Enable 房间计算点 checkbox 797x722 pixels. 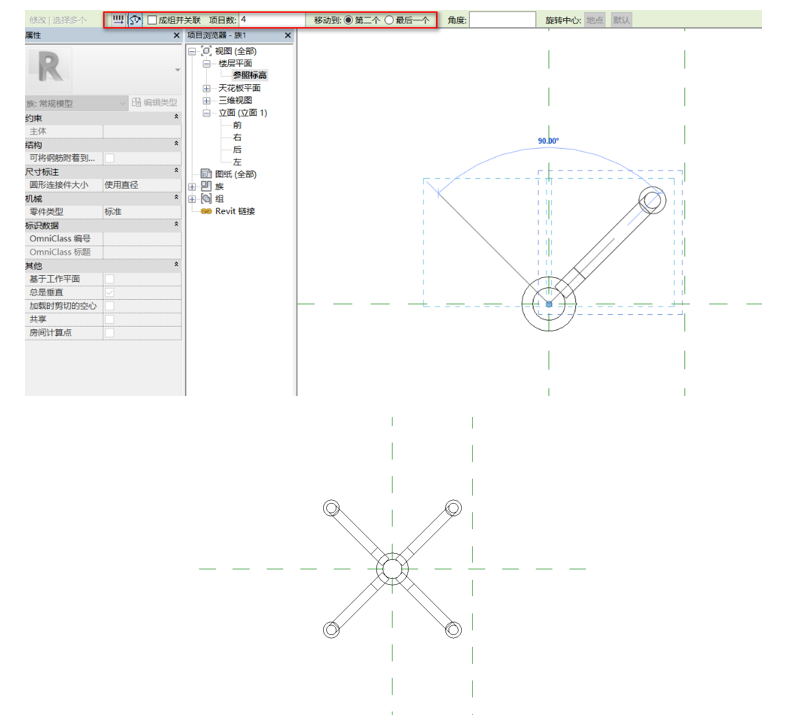click(x=109, y=333)
